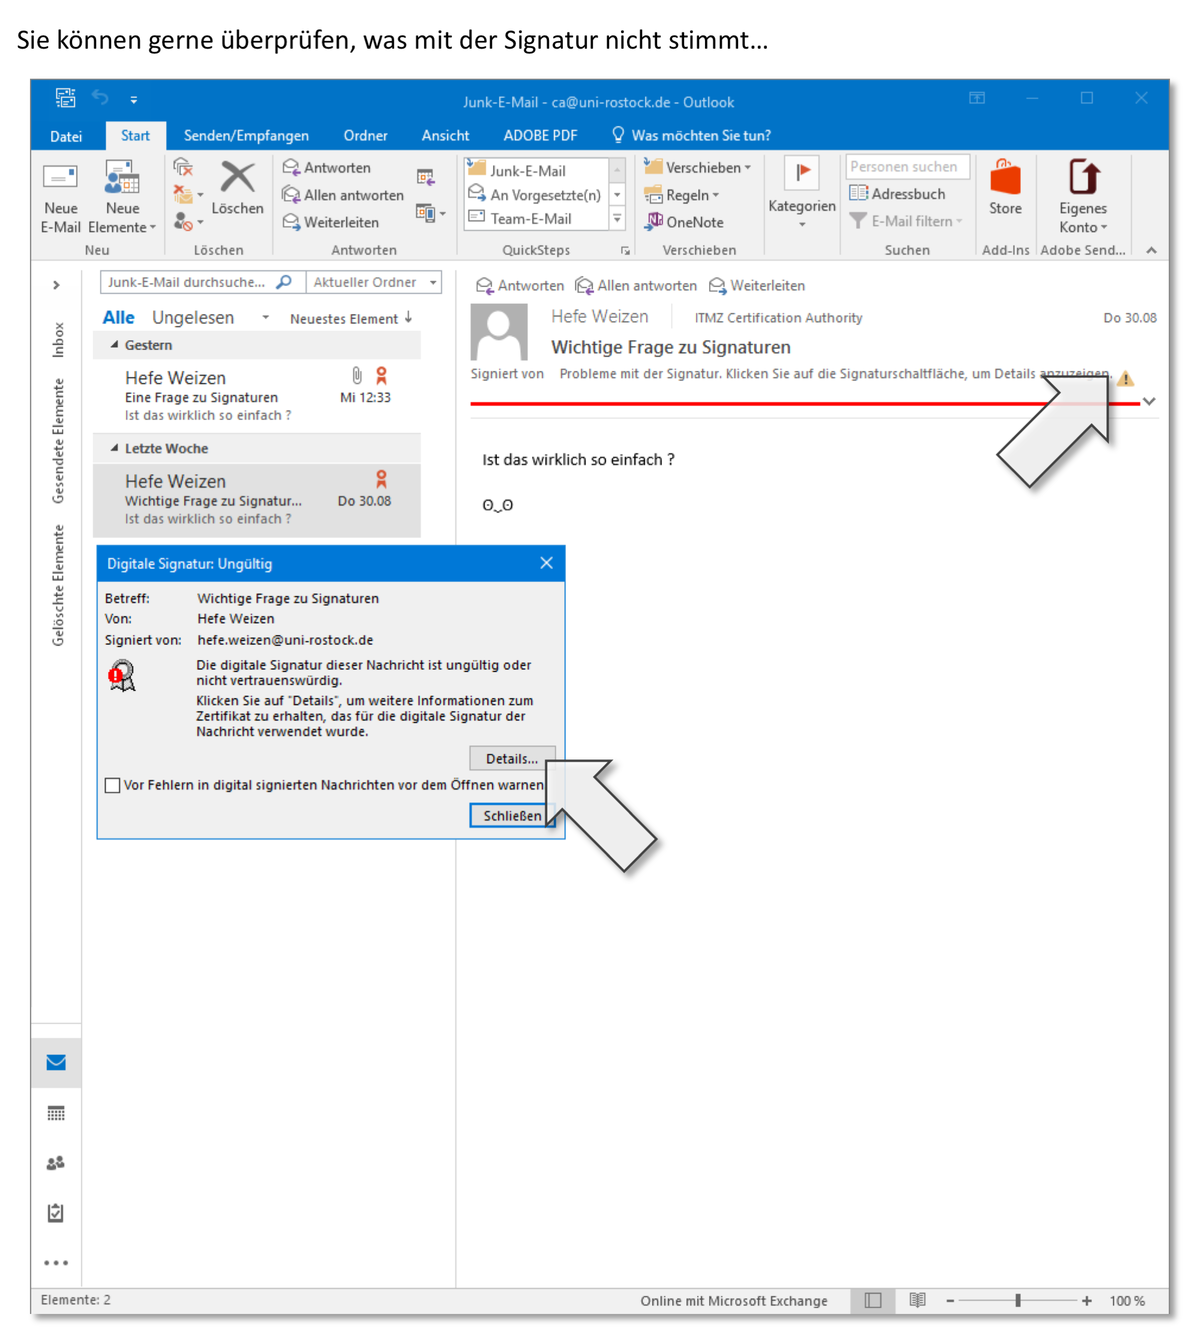Open sort by Neuestes Element dropdown
The width and height of the screenshot is (1200, 1335).
(351, 319)
